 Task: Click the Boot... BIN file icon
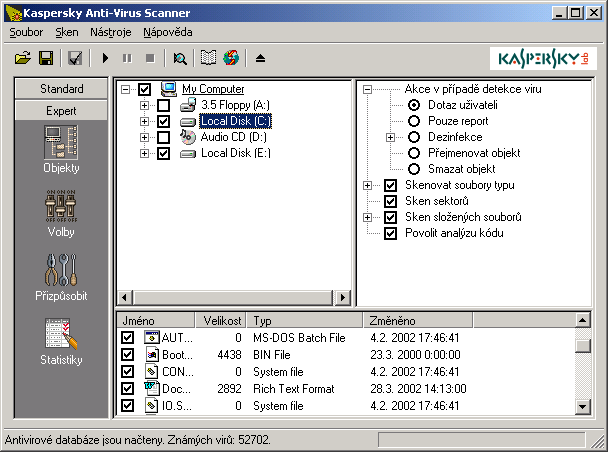tap(152, 355)
